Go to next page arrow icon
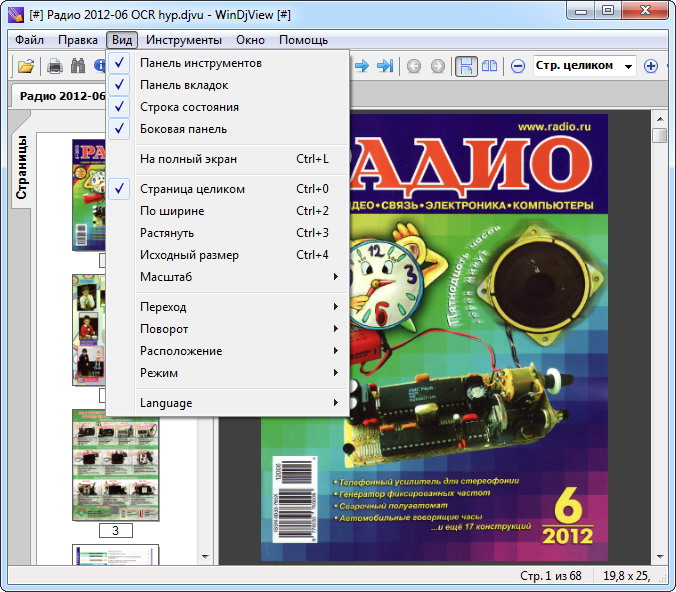 pos(362,66)
